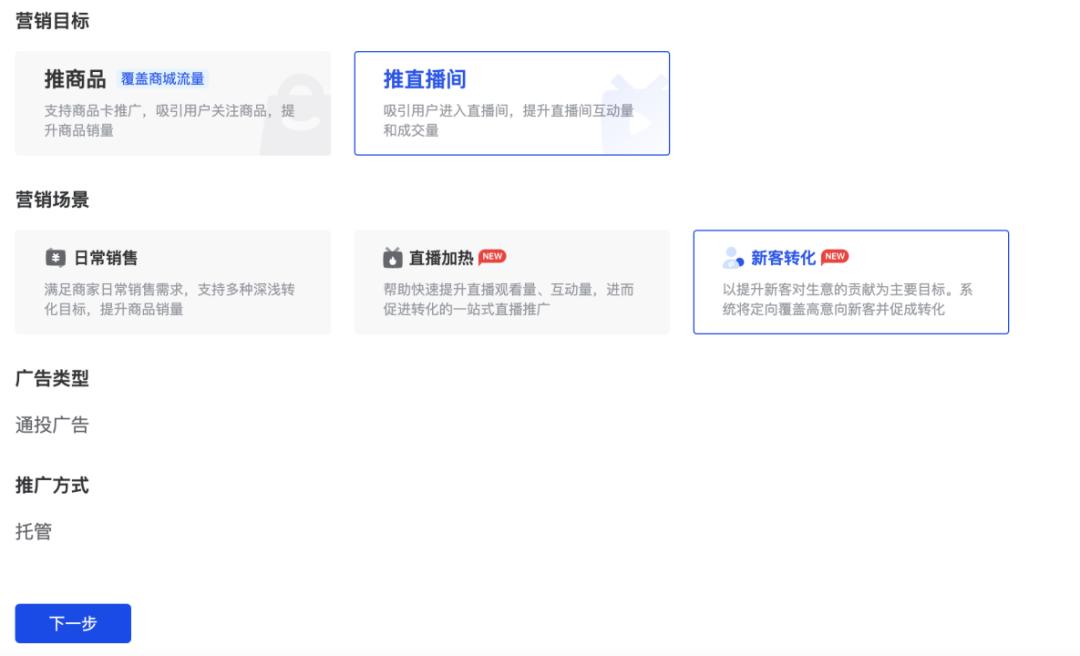This screenshot has height=656, width=1080.
Task: Select the 推商品 marketing goal
Action: coord(170,102)
